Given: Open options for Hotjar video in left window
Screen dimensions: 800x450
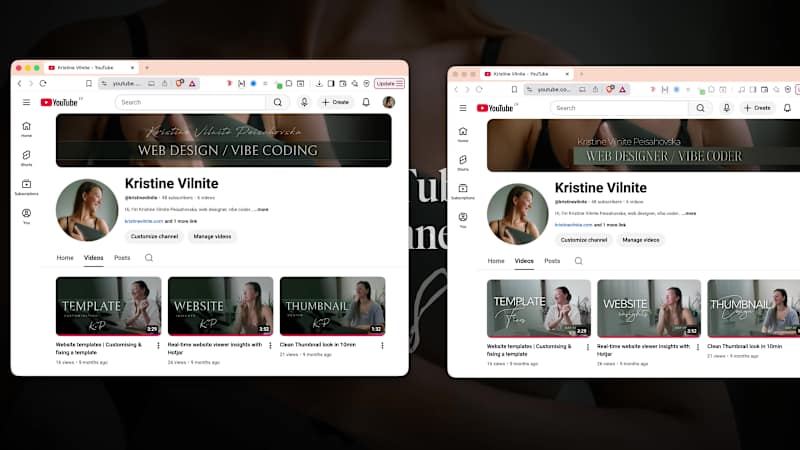Looking at the screenshot, I should (x=270, y=346).
